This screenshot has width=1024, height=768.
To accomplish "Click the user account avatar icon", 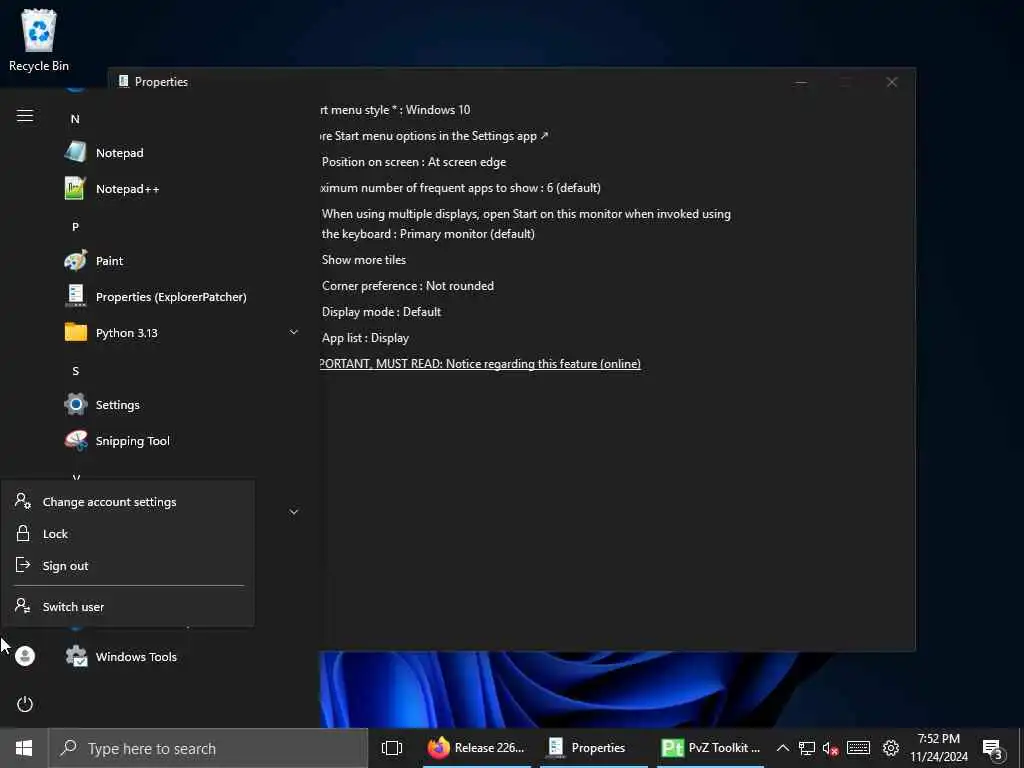I will (25, 656).
